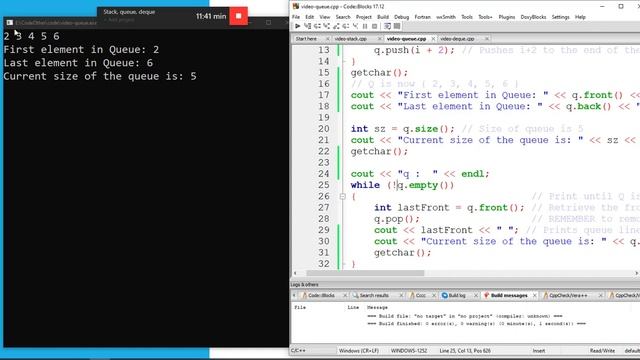Open the Plugins menu
This screenshot has width=640, height=360.
point(507,17)
